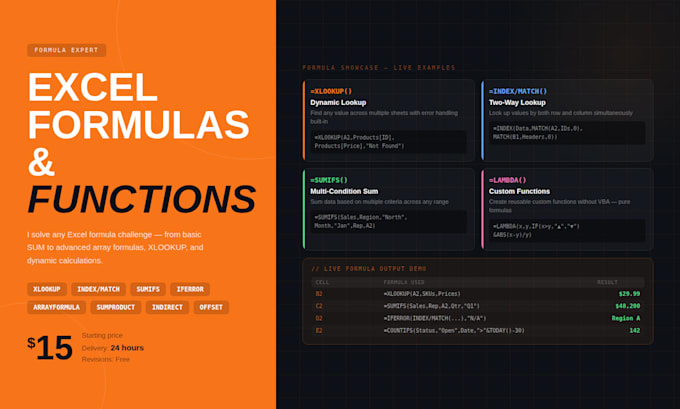The image size is (680, 409).
Task: Click the RESULT column header
Action: click(x=607, y=282)
